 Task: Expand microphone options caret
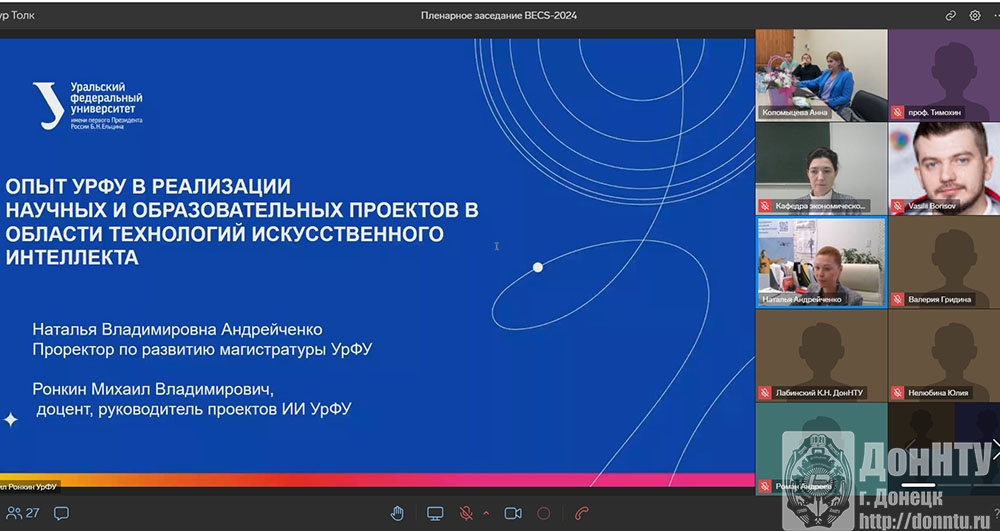pyautogui.click(x=487, y=513)
